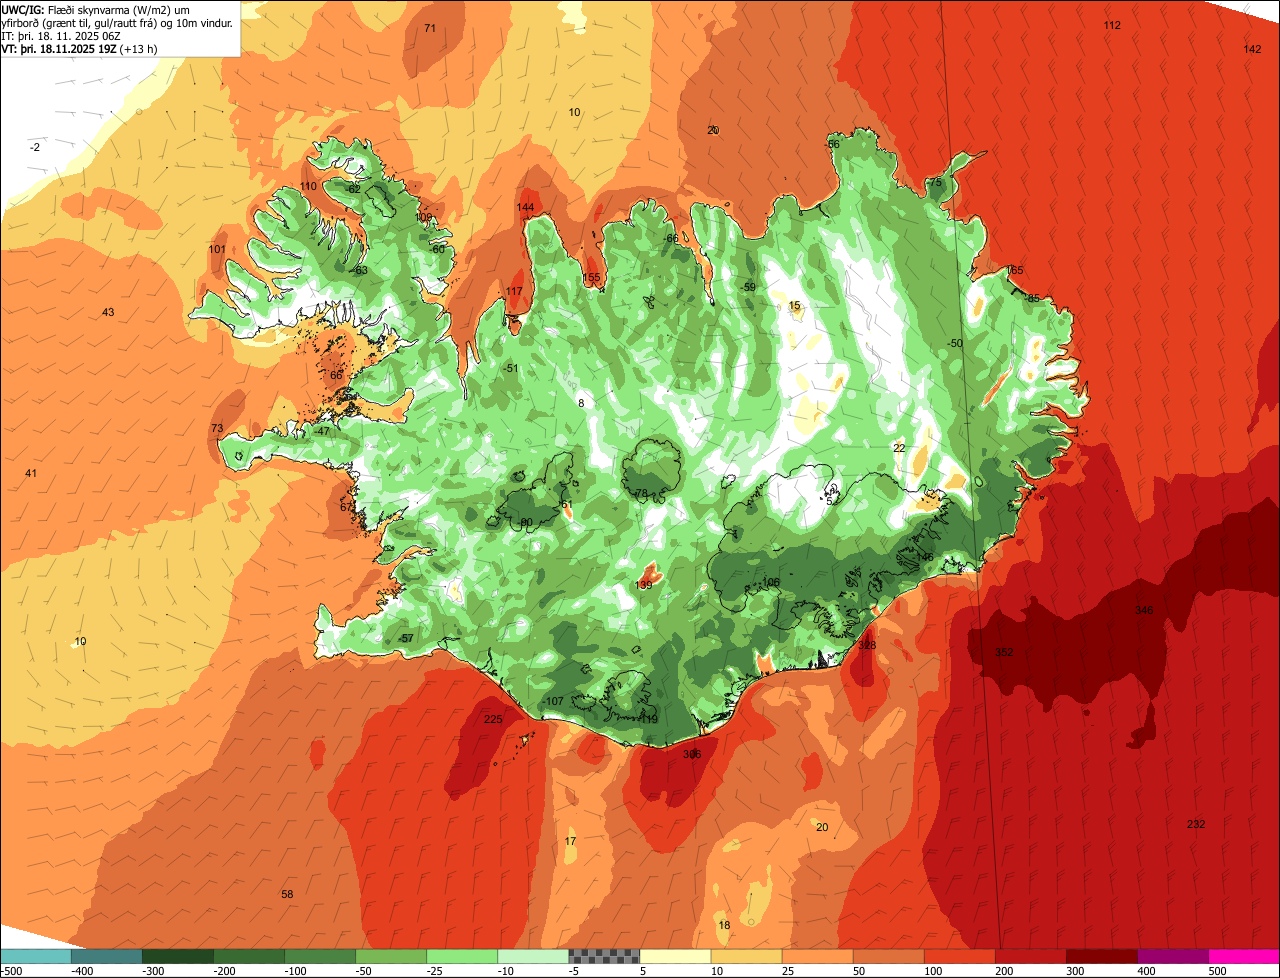Viewport: 1280px width, 978px height.
Task: Click the '400' legend label
Action: click(x=1146, y=971)
